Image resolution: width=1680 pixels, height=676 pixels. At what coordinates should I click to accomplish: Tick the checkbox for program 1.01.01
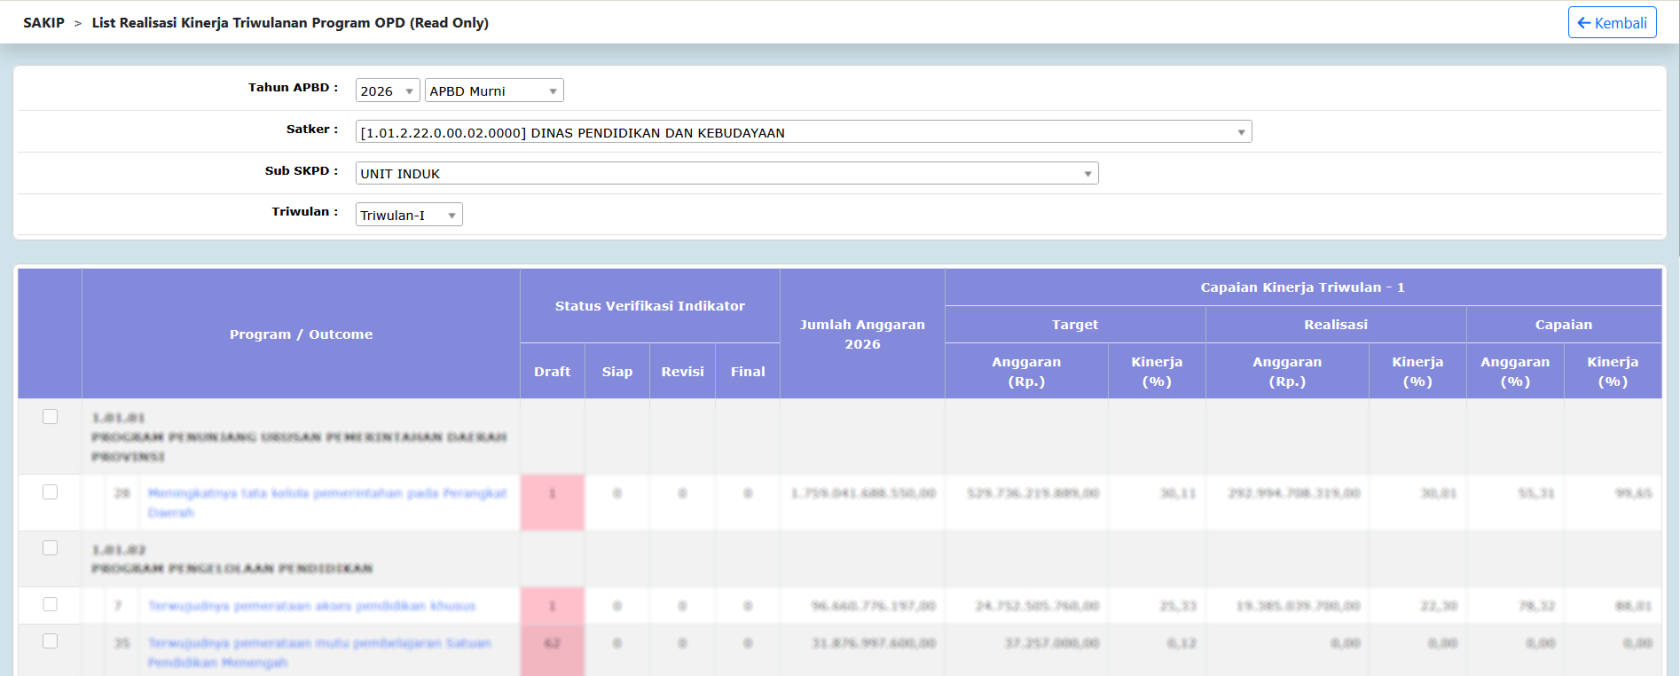[x=50, y=416]
